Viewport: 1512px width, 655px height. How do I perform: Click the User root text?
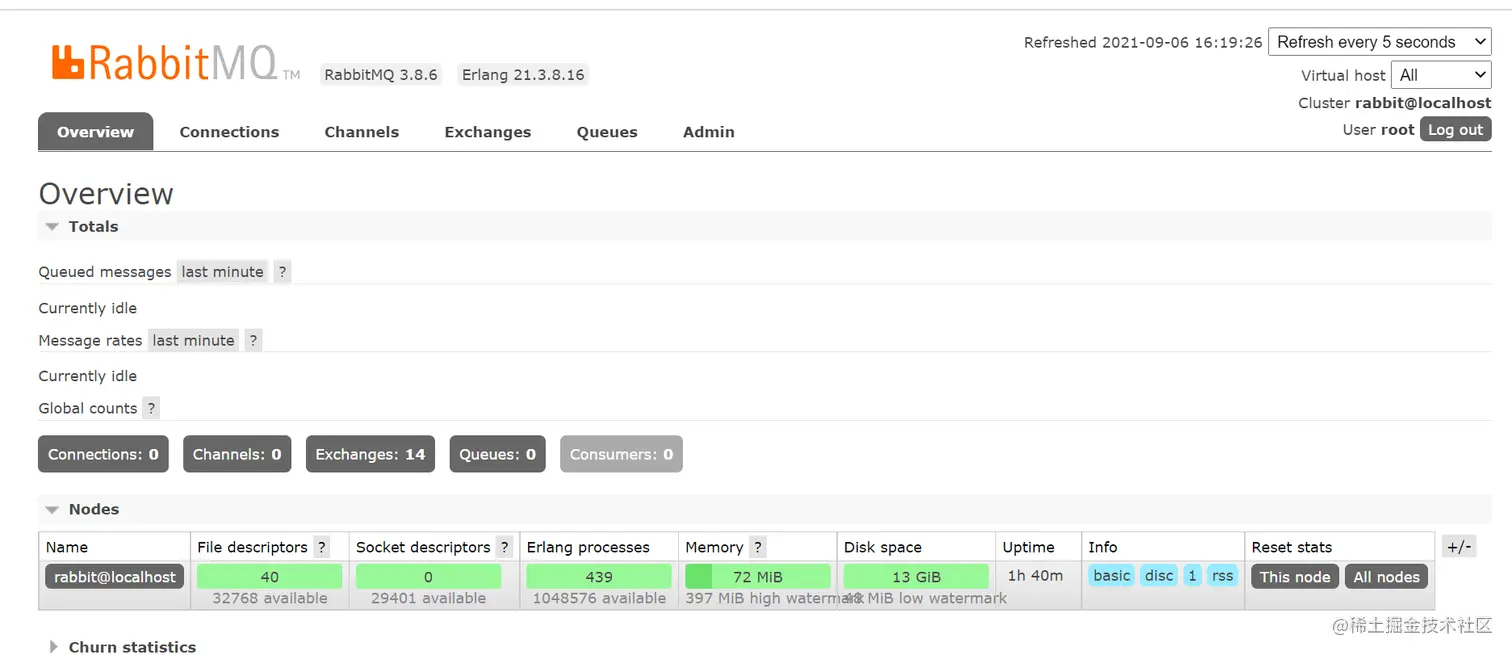(1378, 130)
